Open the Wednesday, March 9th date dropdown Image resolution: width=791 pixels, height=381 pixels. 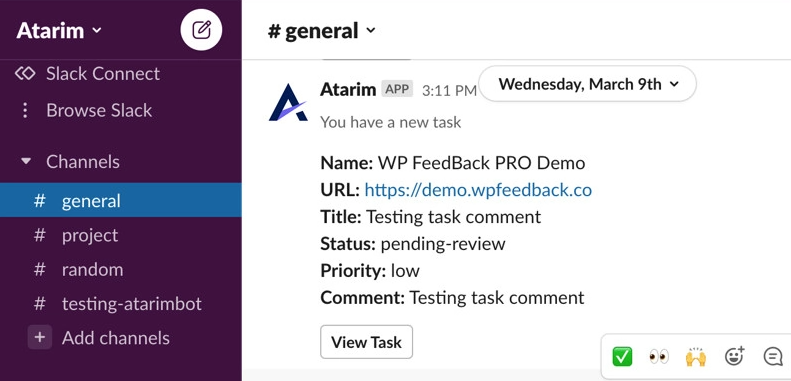(588, 84)
